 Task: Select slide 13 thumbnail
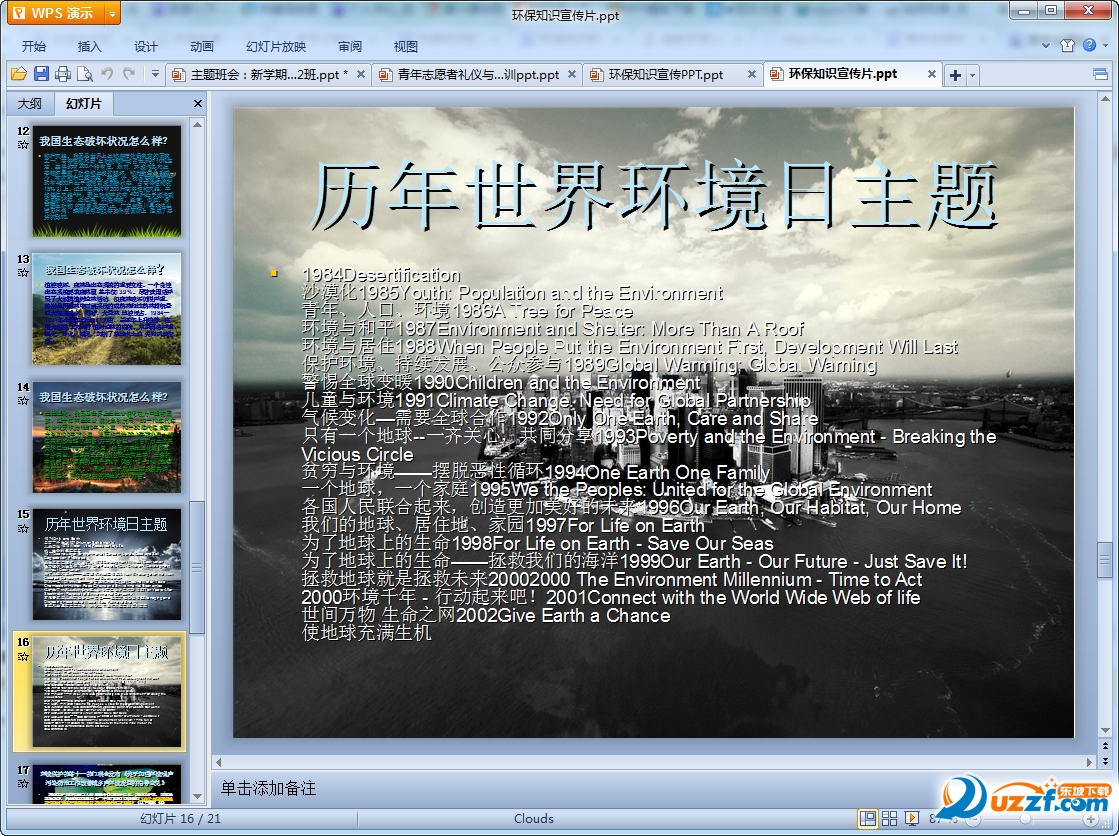pos(106,308)
